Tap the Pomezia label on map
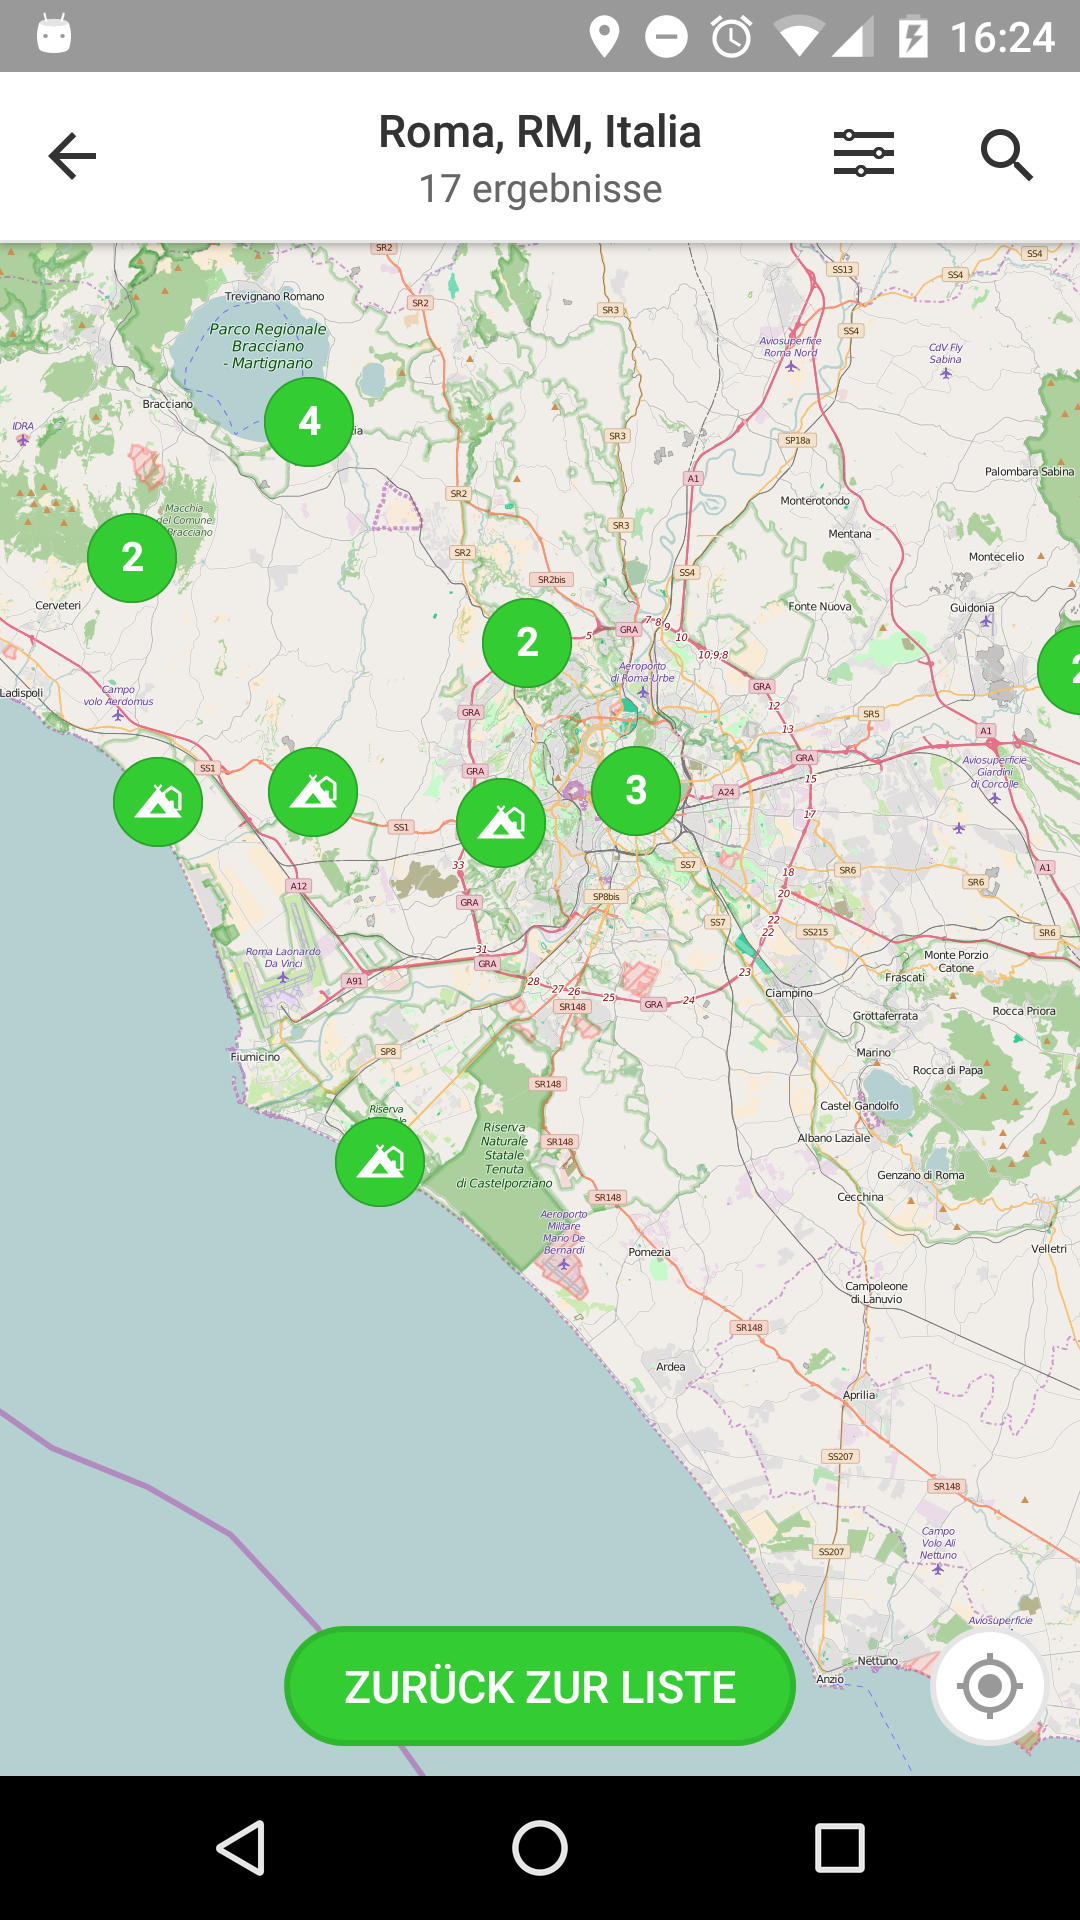1080x1920 pixels. [x=649, y=1252]
